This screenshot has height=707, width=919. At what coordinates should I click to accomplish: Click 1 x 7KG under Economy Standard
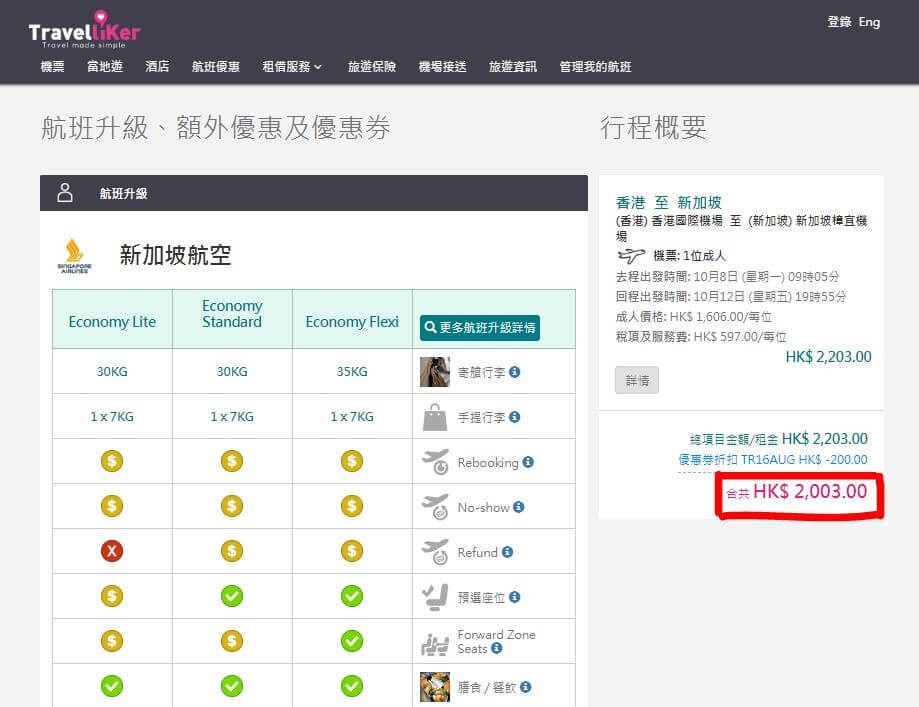(232, 417)
